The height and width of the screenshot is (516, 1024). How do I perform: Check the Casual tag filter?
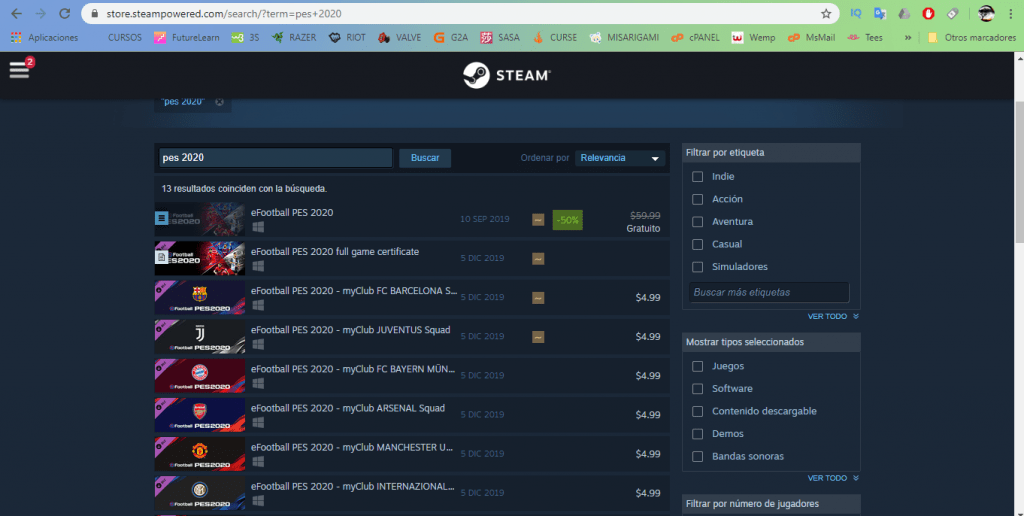click(697, 244)
